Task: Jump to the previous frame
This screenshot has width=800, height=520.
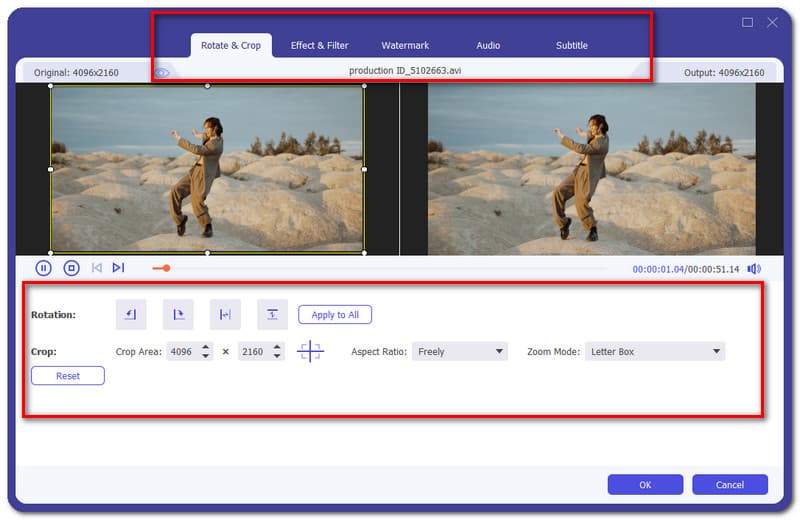Action: point(97,268)
